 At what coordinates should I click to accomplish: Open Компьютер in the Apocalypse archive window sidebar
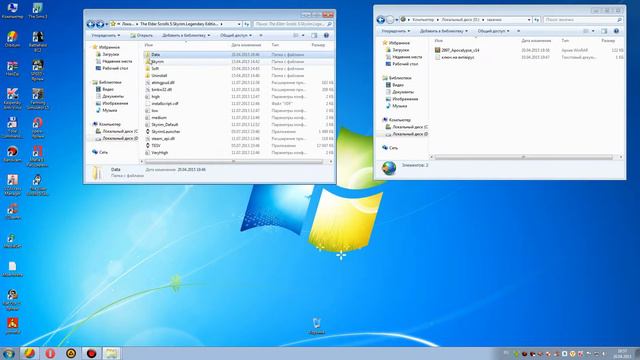pyautogui.click(x=396, y=120)
